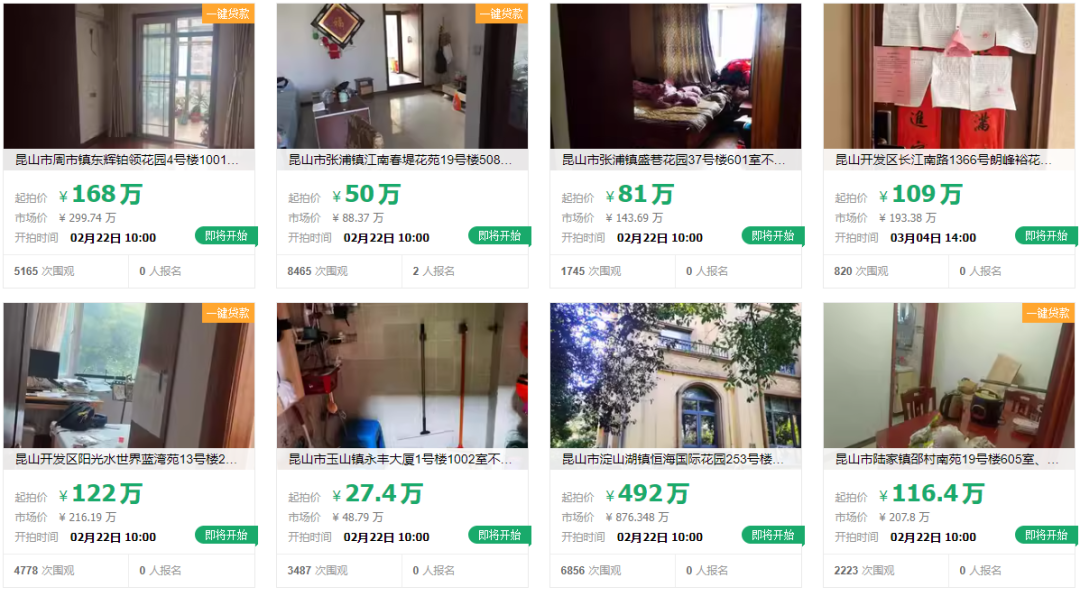Open title link 昆山开发区长江南路1366号朗峰裕花
1080x596 pixels.
pyautogui.click(x=943, y=160)
